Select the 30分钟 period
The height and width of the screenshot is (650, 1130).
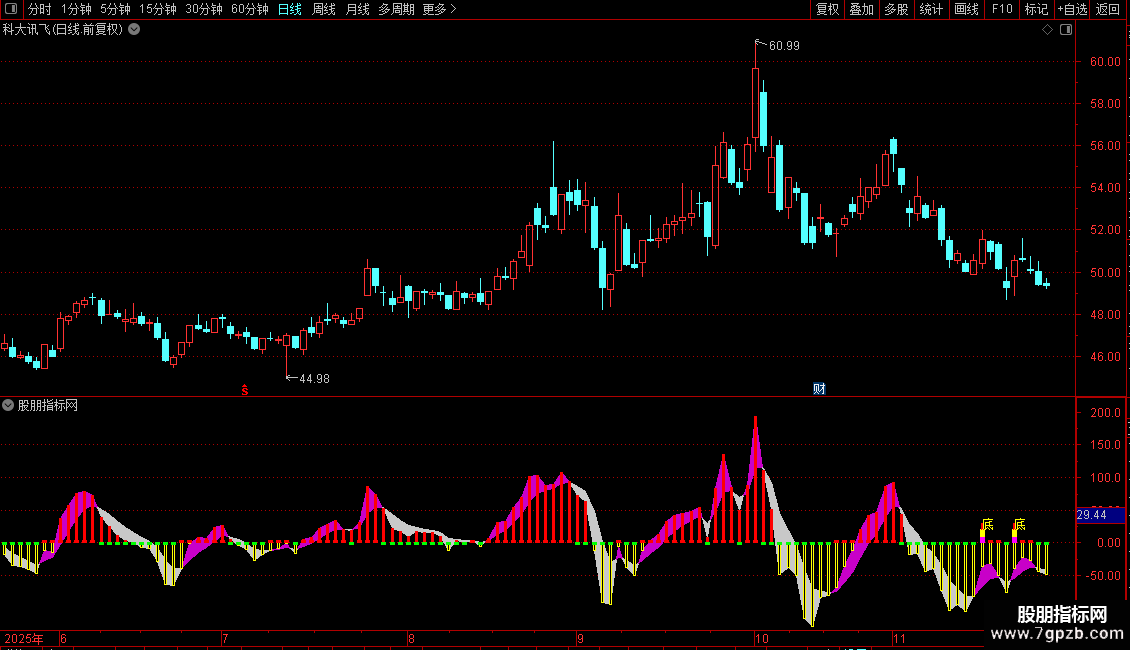[203, 9]
